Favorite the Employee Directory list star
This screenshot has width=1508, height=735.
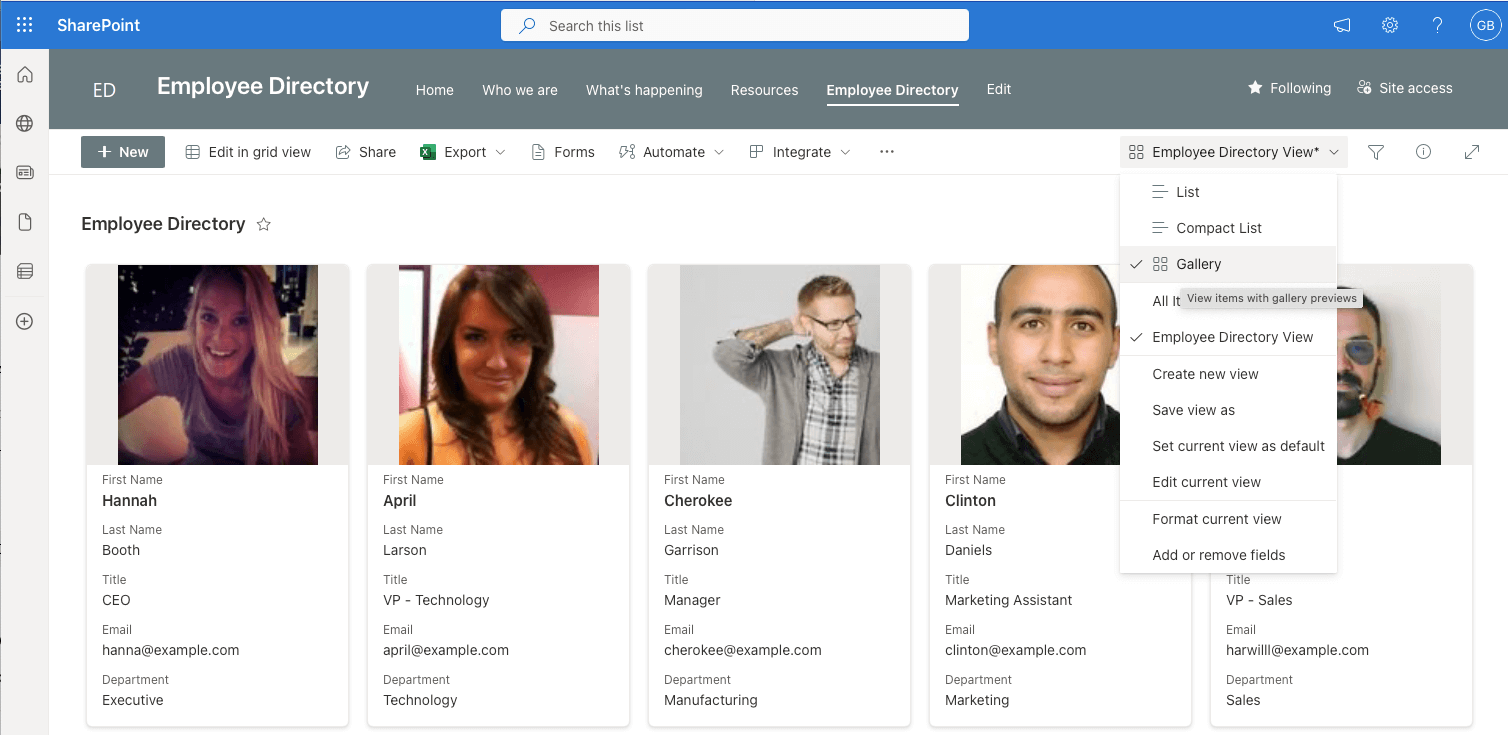point(263,223)
